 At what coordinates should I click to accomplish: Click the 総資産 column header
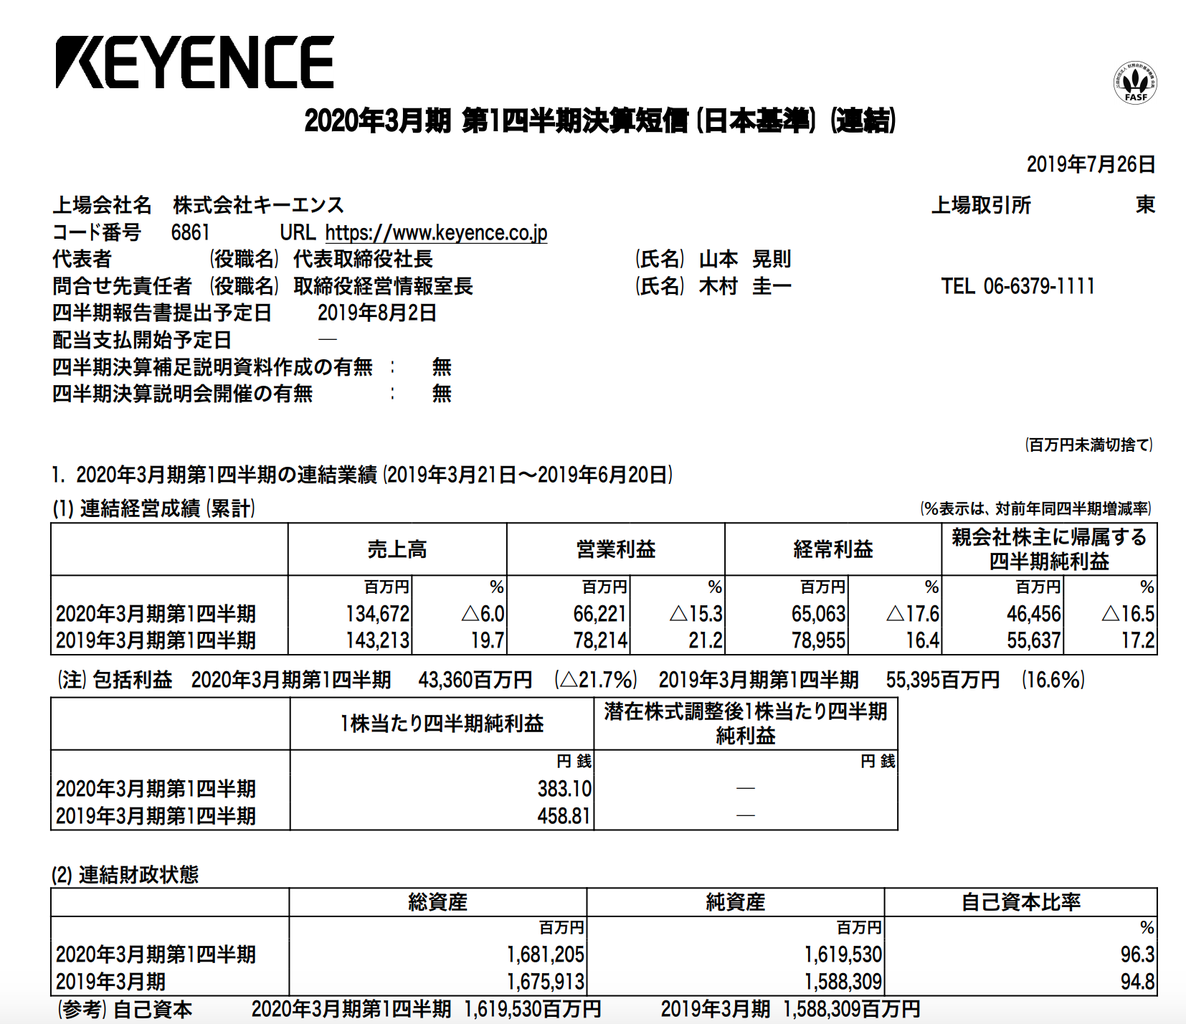pyautogui.click(x=438, y=902)
